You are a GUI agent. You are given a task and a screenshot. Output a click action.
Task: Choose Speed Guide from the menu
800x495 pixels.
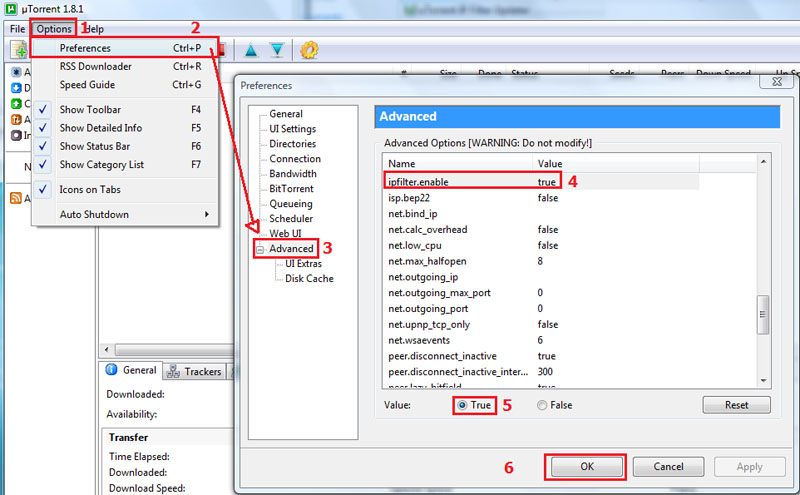click(125, 85)
